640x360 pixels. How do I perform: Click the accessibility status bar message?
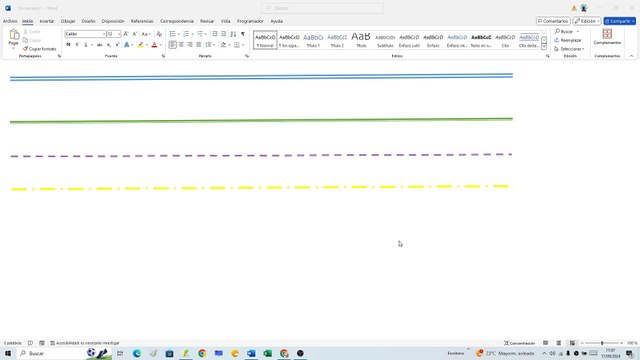(x=85, y=343)
